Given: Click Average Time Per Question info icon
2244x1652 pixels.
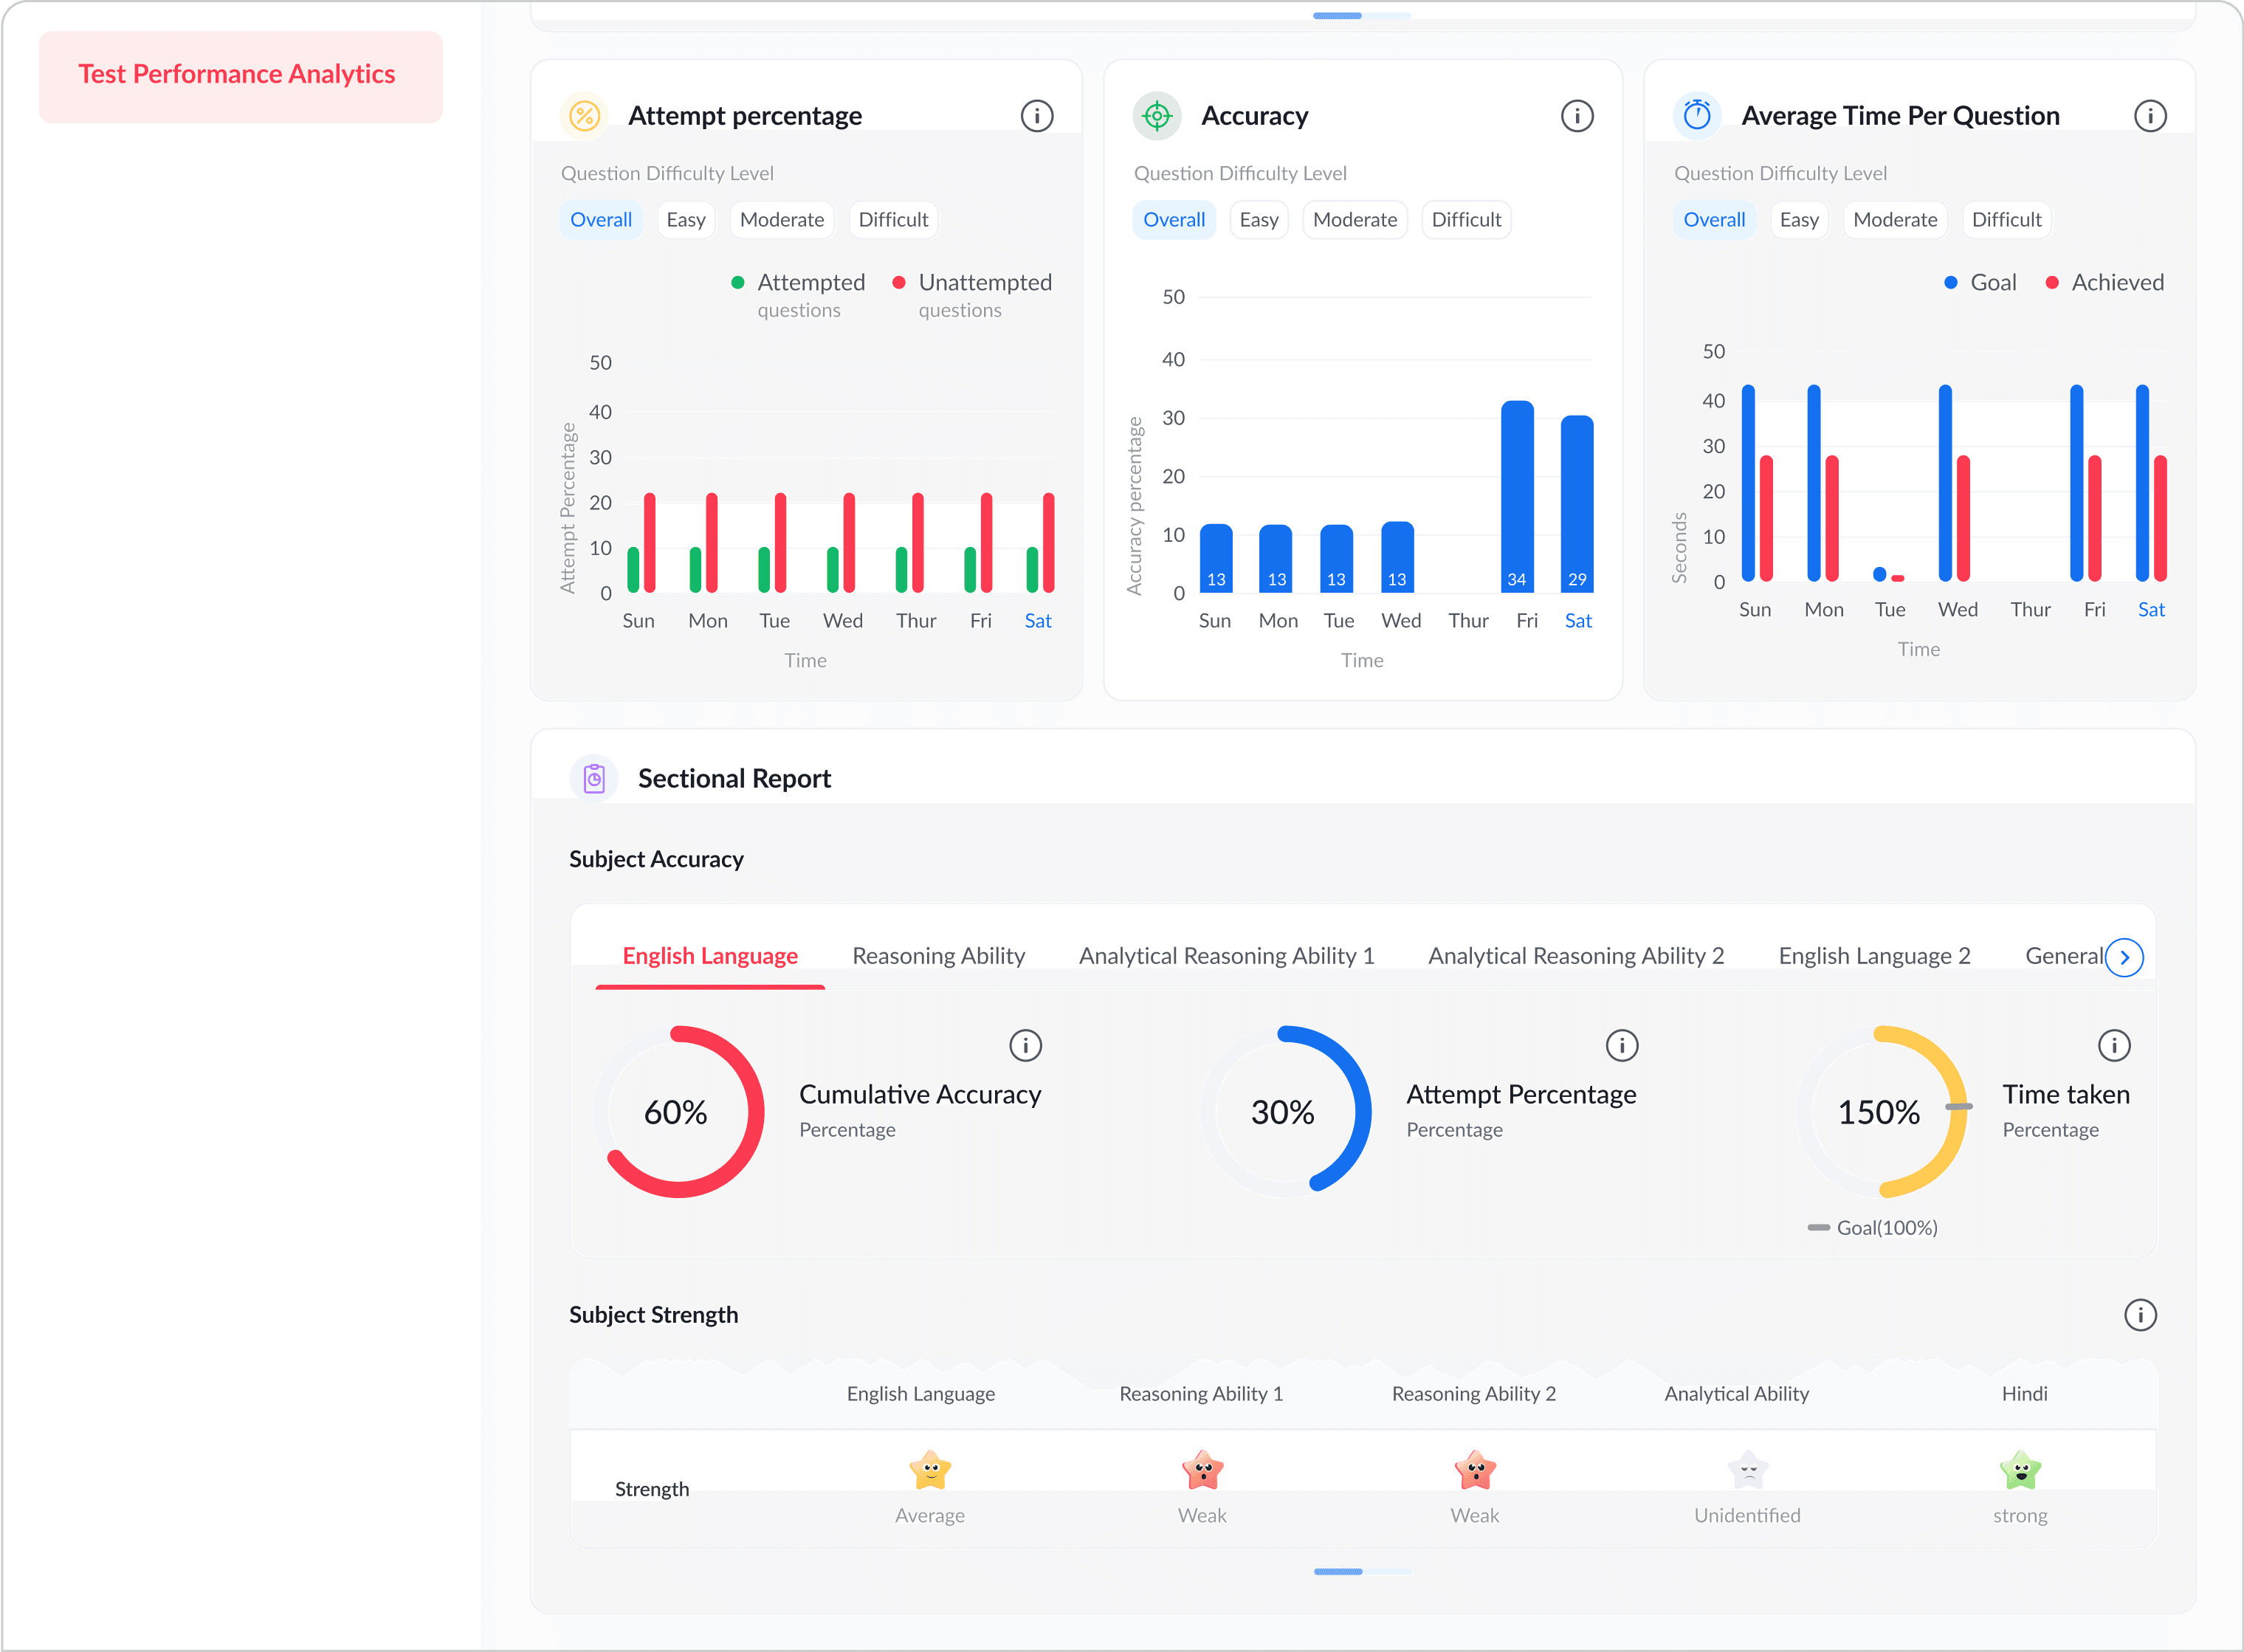Looking at the screenshot, I should tap(2149, 116).
